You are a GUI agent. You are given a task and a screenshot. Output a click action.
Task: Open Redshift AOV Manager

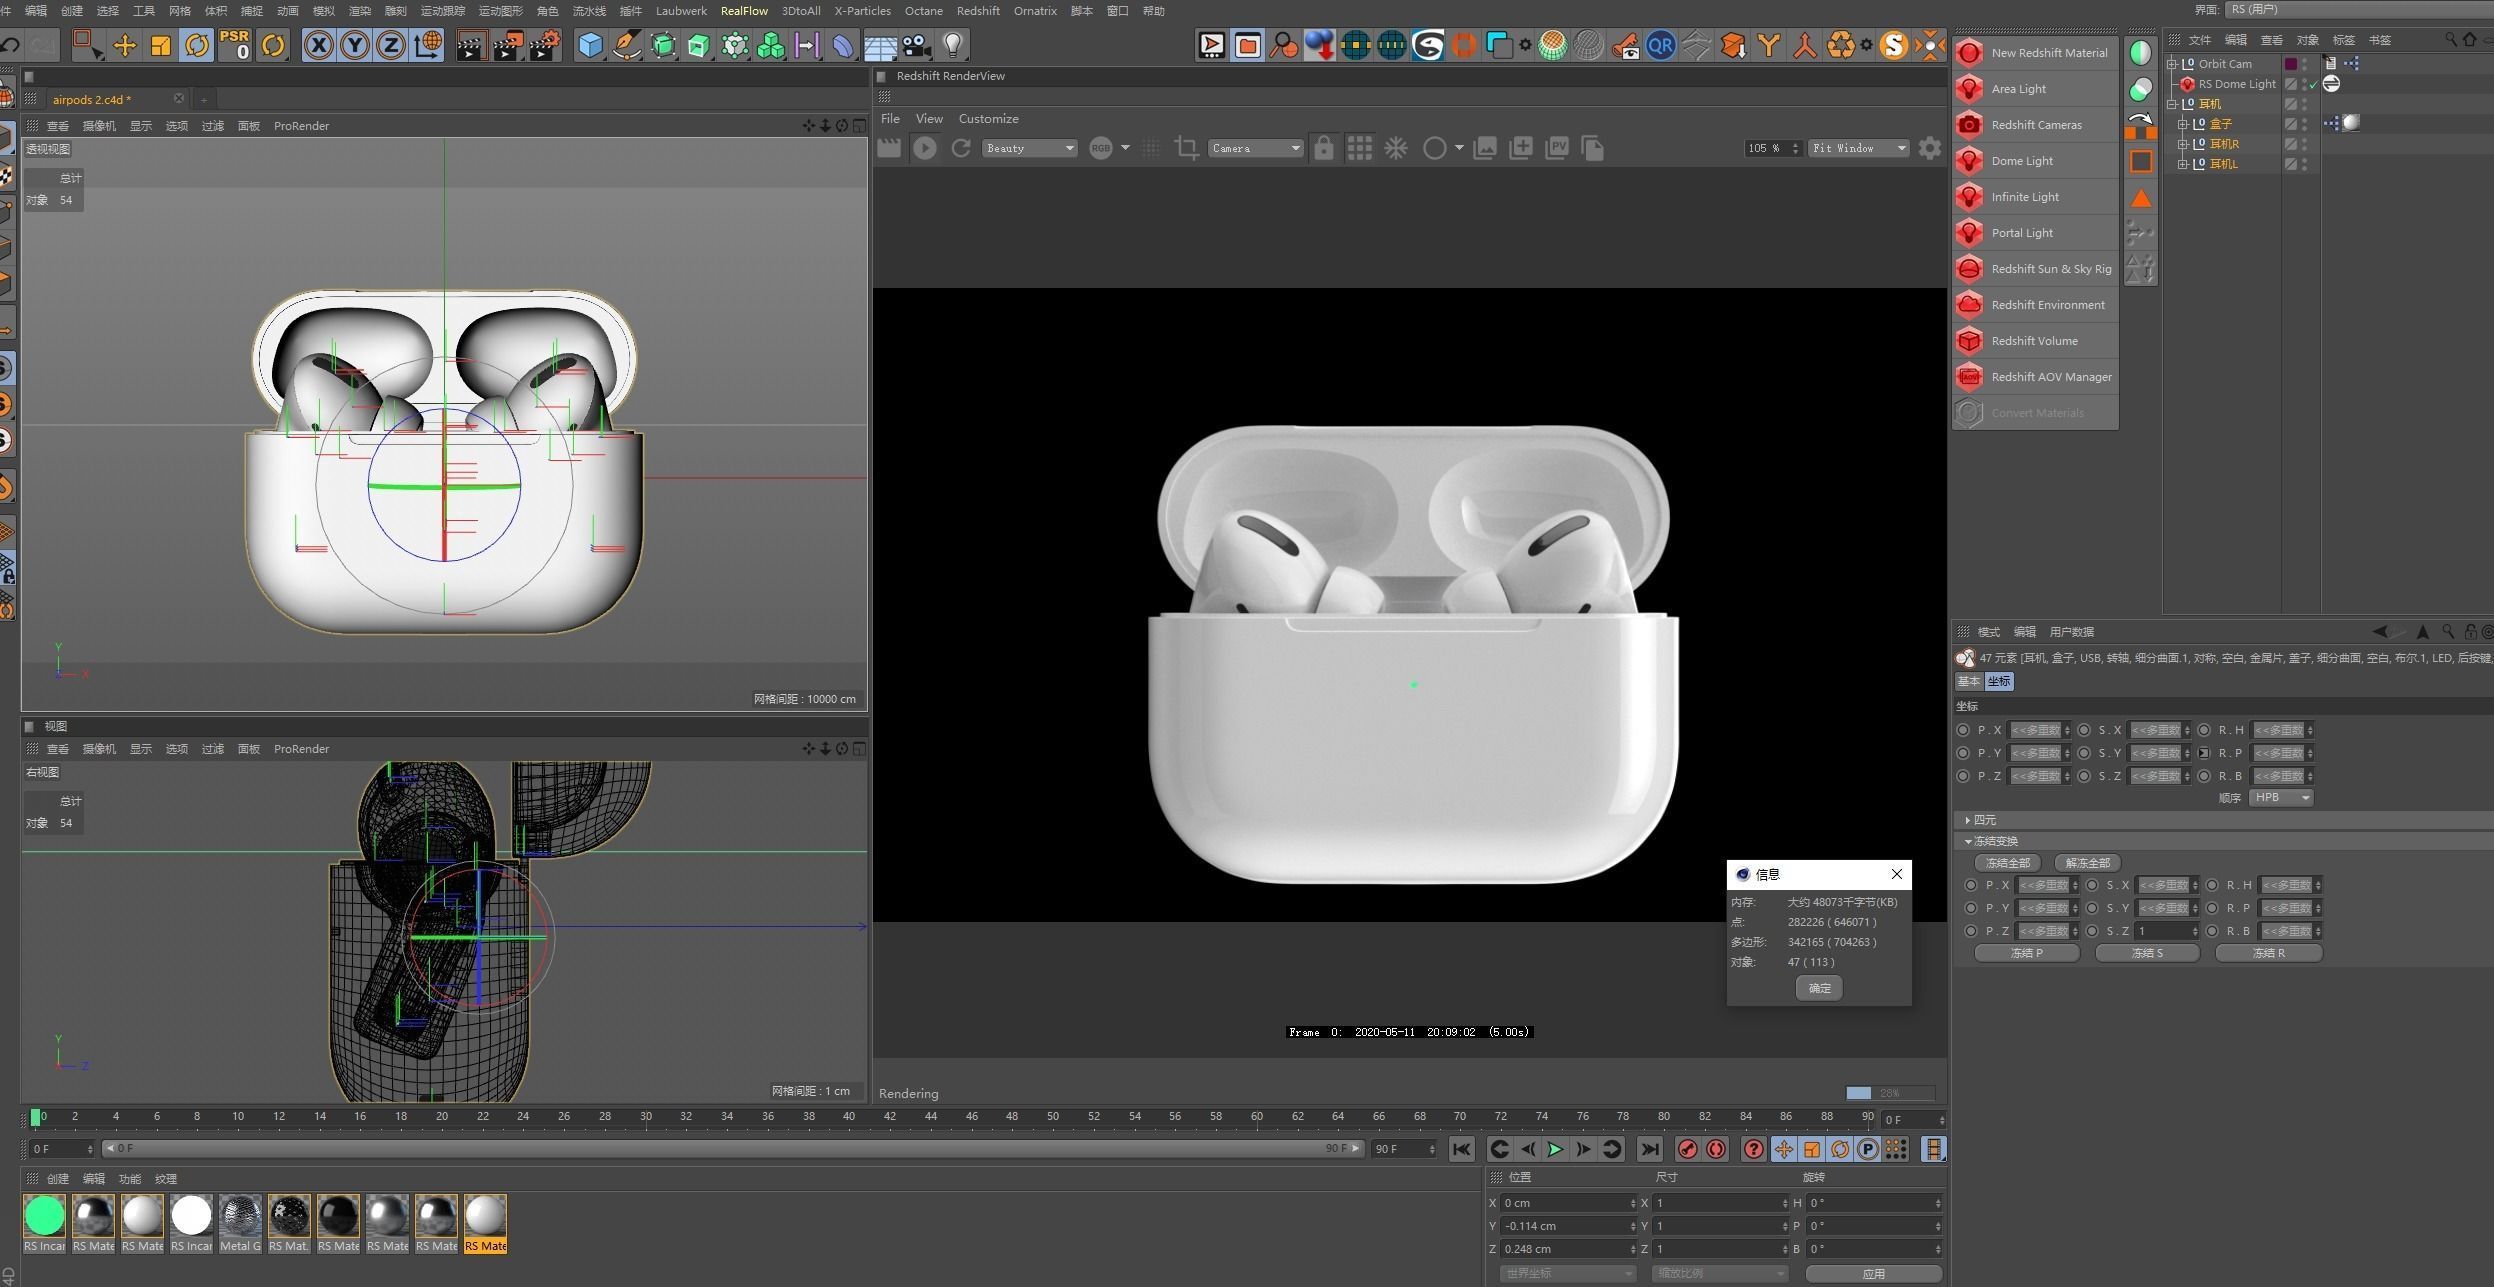pyautogui.click(x=2034, y=377)
